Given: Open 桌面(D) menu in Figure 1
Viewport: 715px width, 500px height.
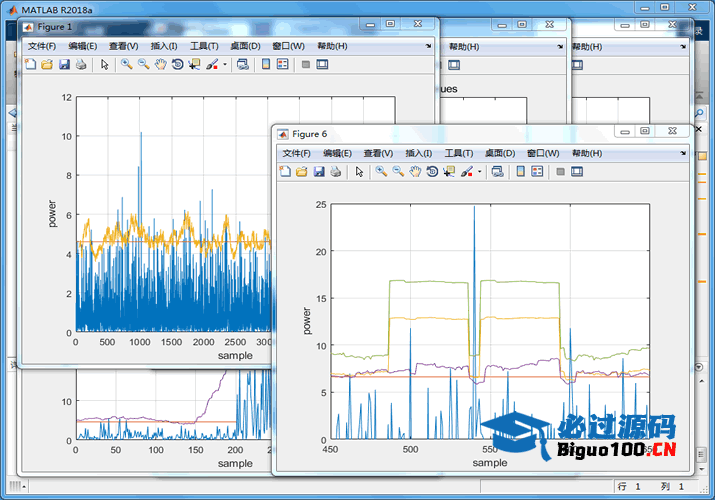Looking at the screenshot, I should coord(245,46).
